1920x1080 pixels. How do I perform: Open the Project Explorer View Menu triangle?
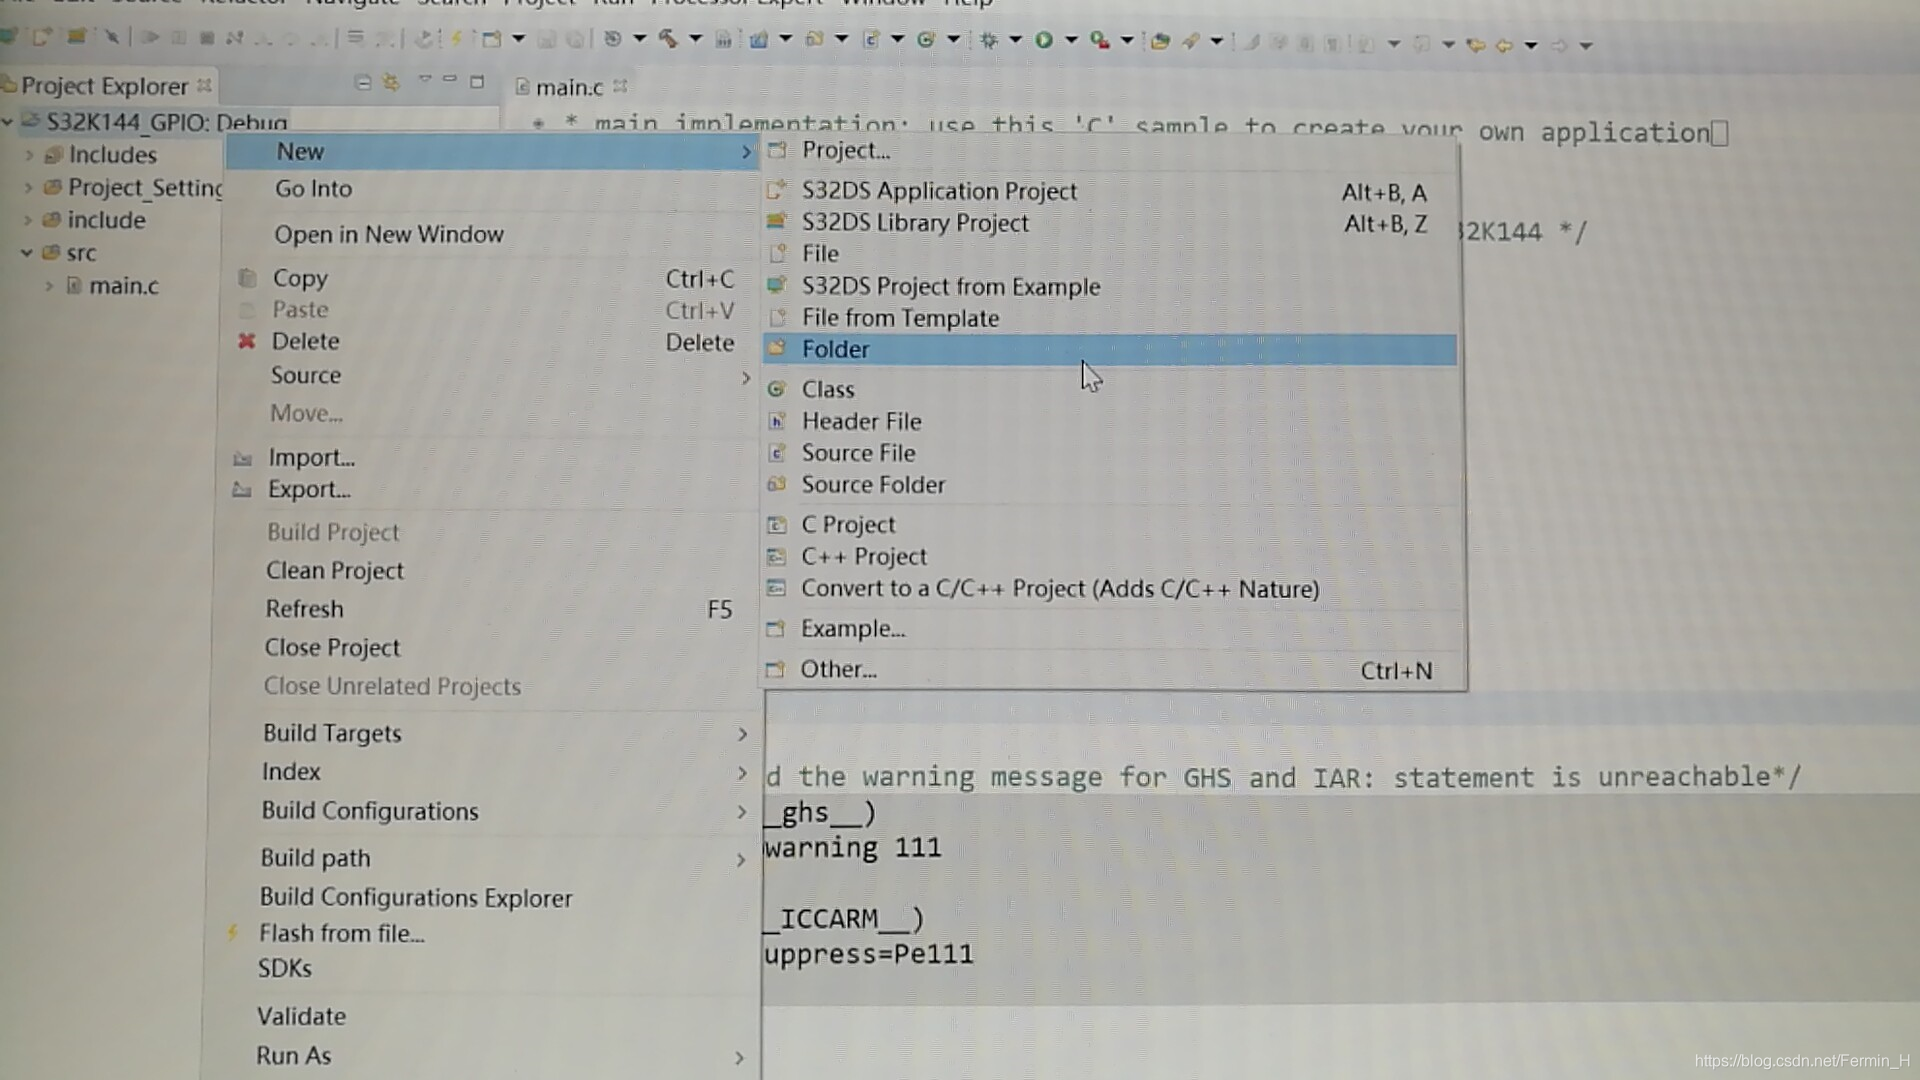point(424,79)
